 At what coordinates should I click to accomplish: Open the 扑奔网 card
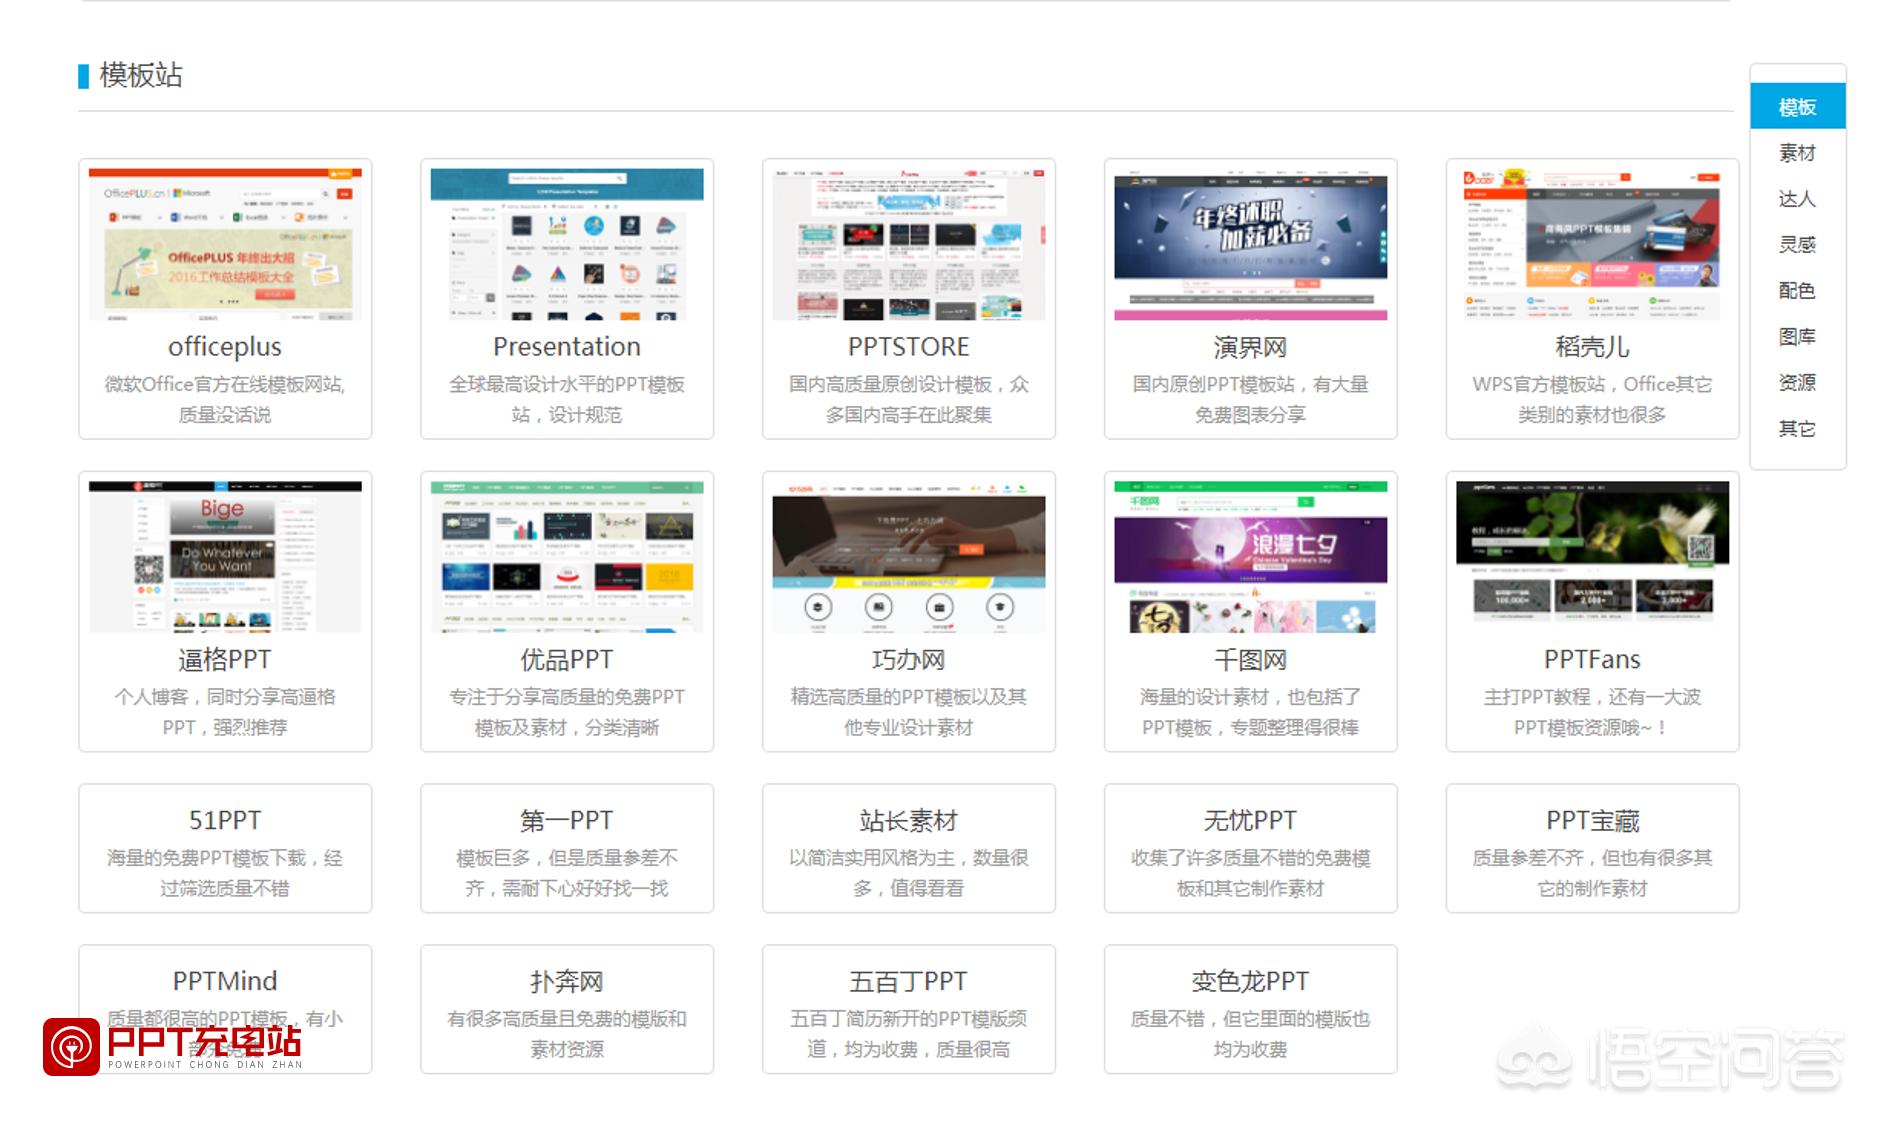(x=567, y=1009)
